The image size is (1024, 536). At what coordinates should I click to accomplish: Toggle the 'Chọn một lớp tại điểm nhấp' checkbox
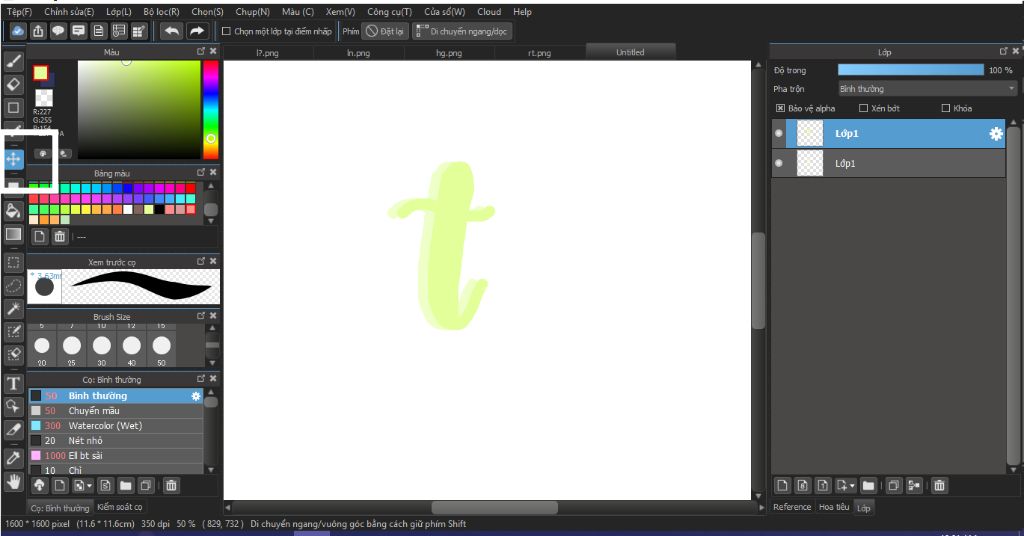[226, 31]
